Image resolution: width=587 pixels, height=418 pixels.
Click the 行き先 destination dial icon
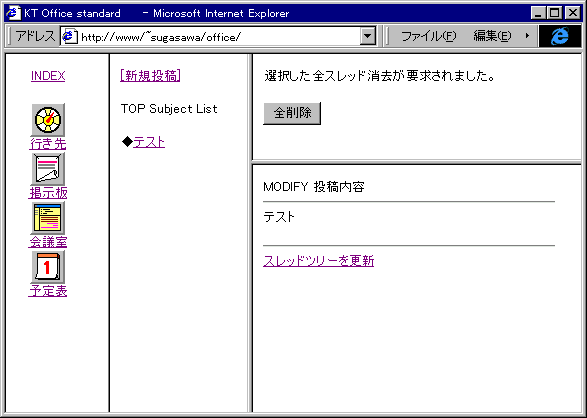tap(48, 120)
